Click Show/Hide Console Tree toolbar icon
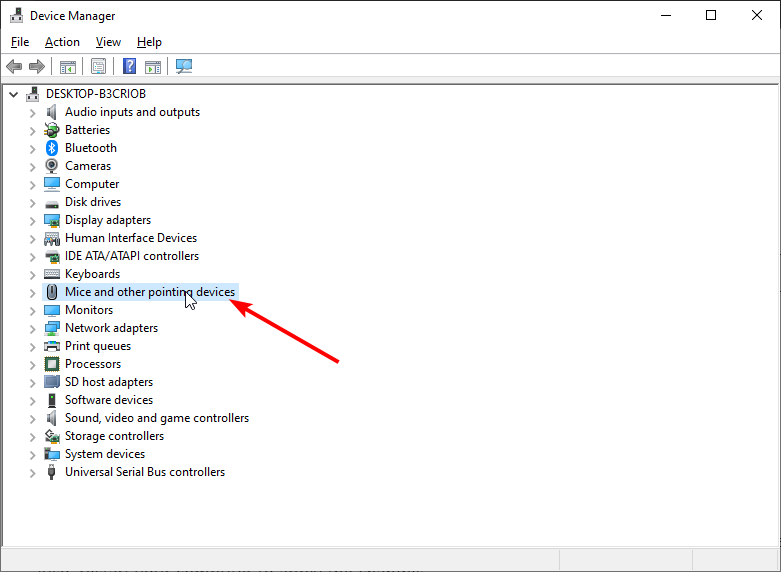 (x=68, y=66)
